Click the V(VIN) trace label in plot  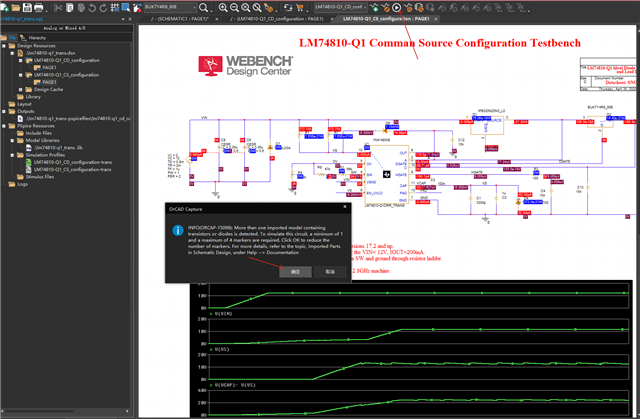(223, 314)
